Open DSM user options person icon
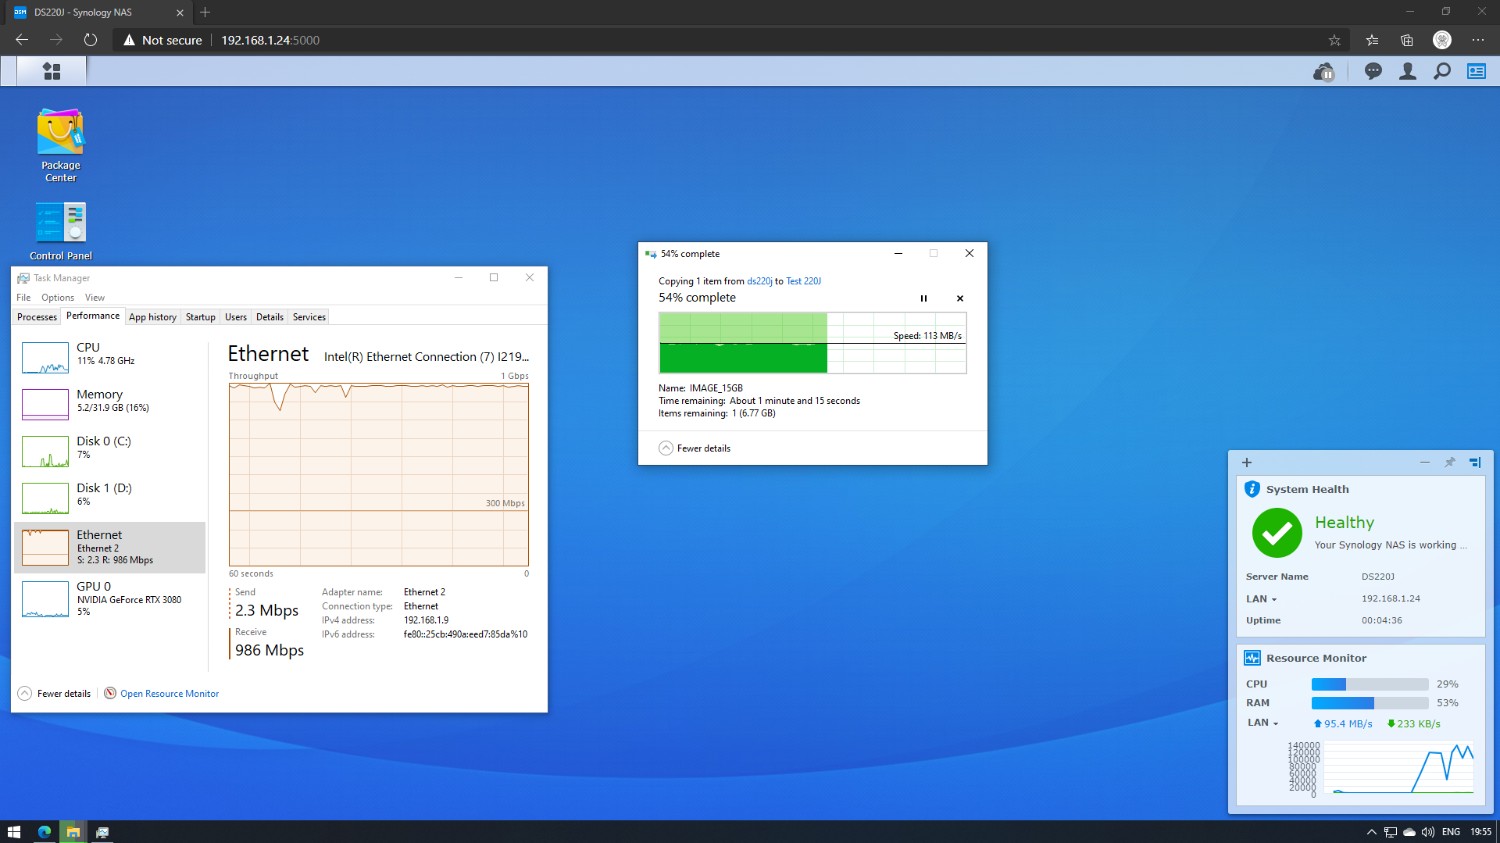 [1407, 71]
